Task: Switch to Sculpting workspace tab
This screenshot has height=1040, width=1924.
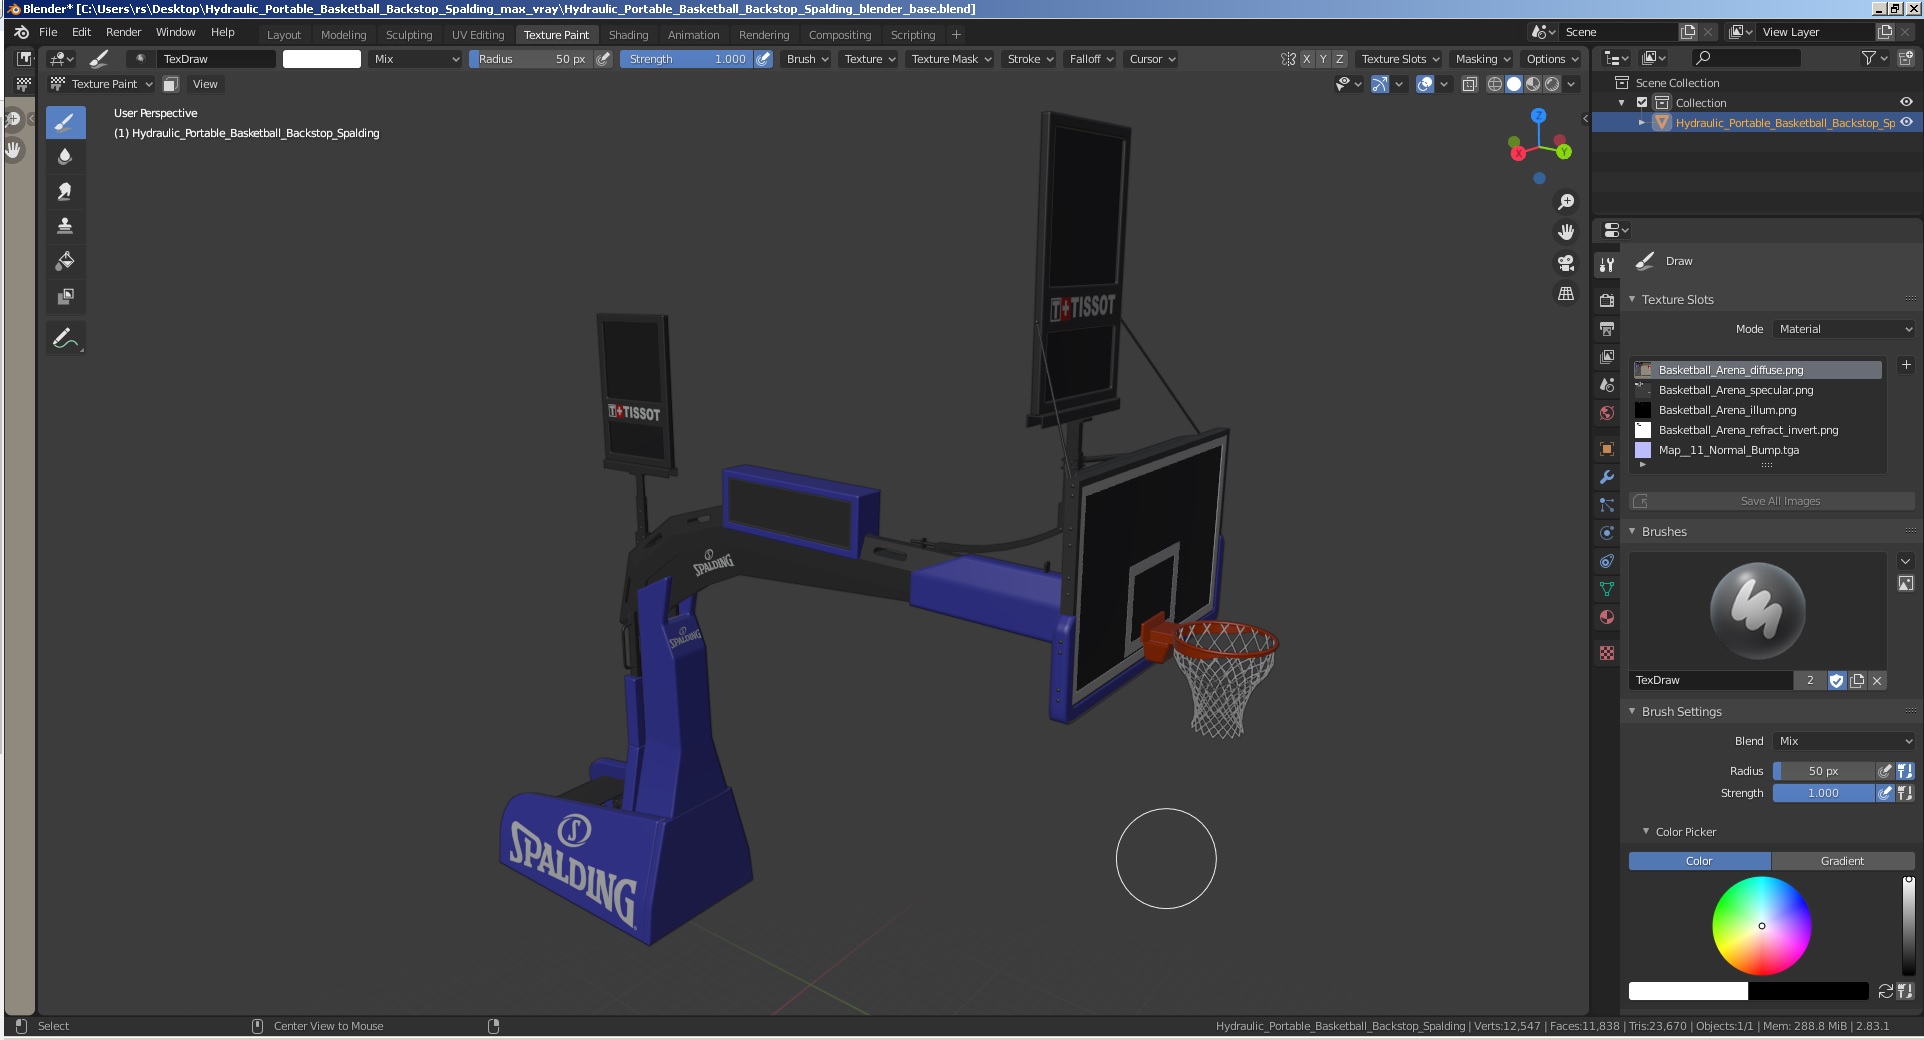Action: coord(409,34)
